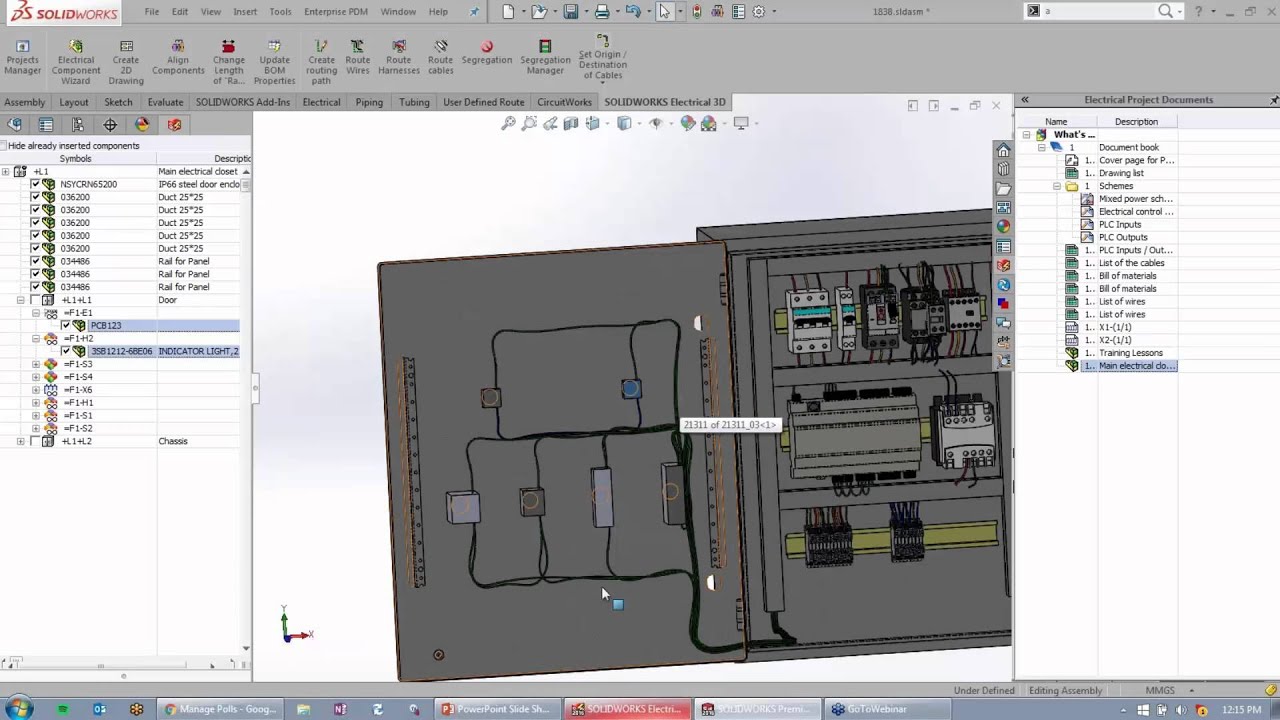The image size is (1280, 720).
Task: Toggle Hide already inserted components checkbox
Action: [4, 146]
